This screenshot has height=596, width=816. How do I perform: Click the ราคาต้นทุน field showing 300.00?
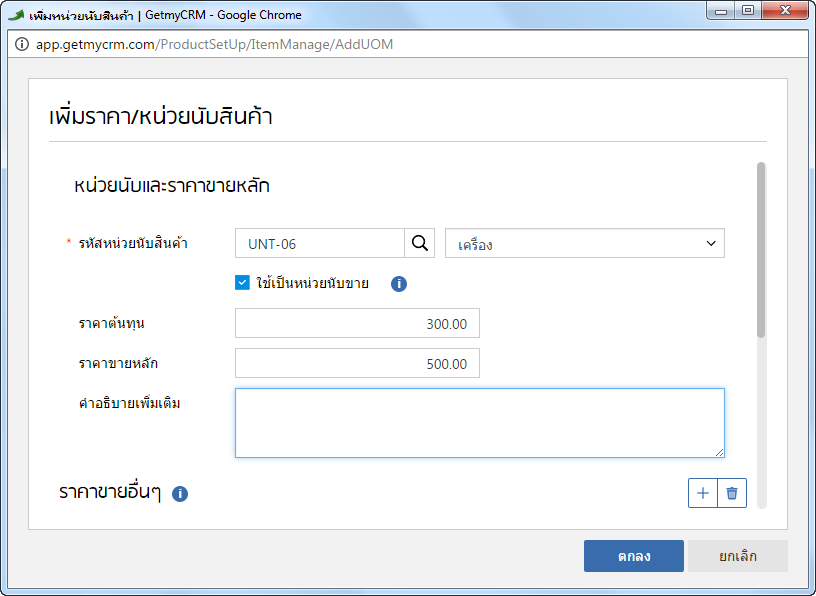point(357,323)
